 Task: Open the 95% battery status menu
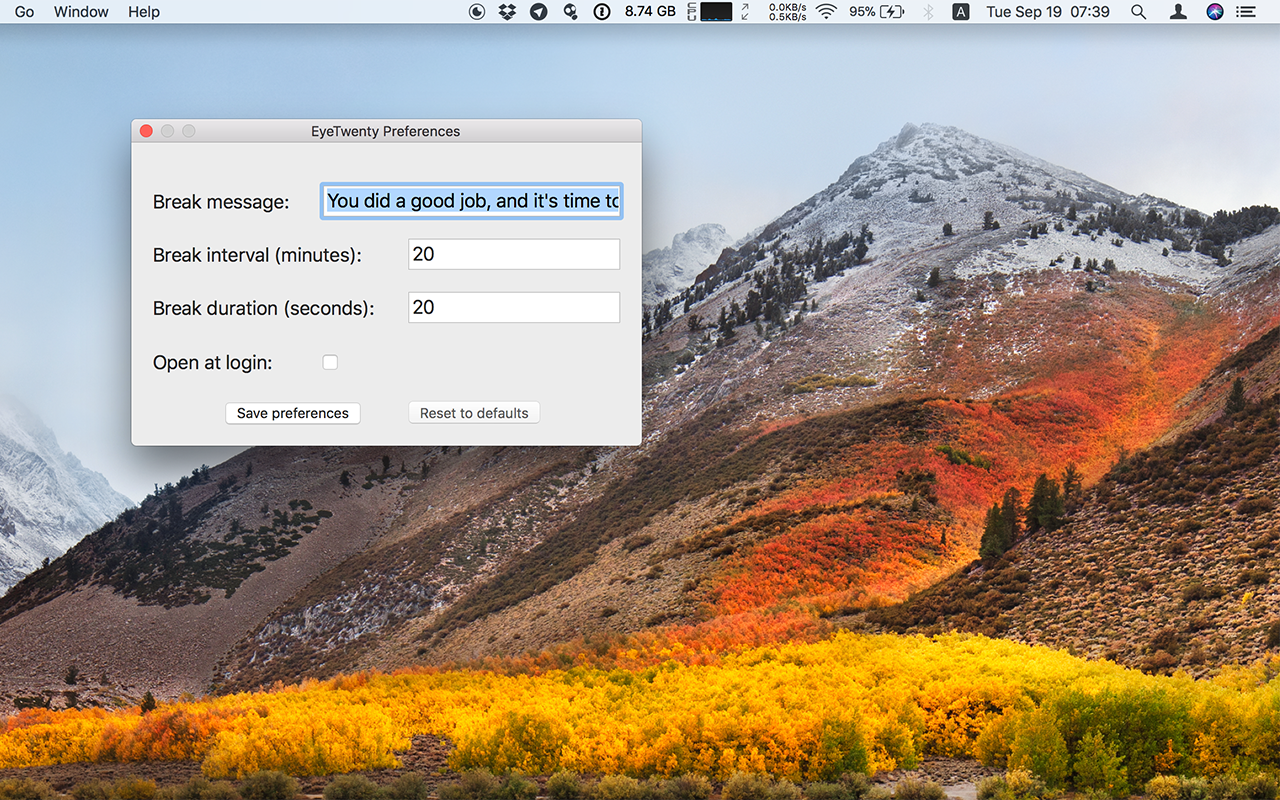tap(877, 12)
